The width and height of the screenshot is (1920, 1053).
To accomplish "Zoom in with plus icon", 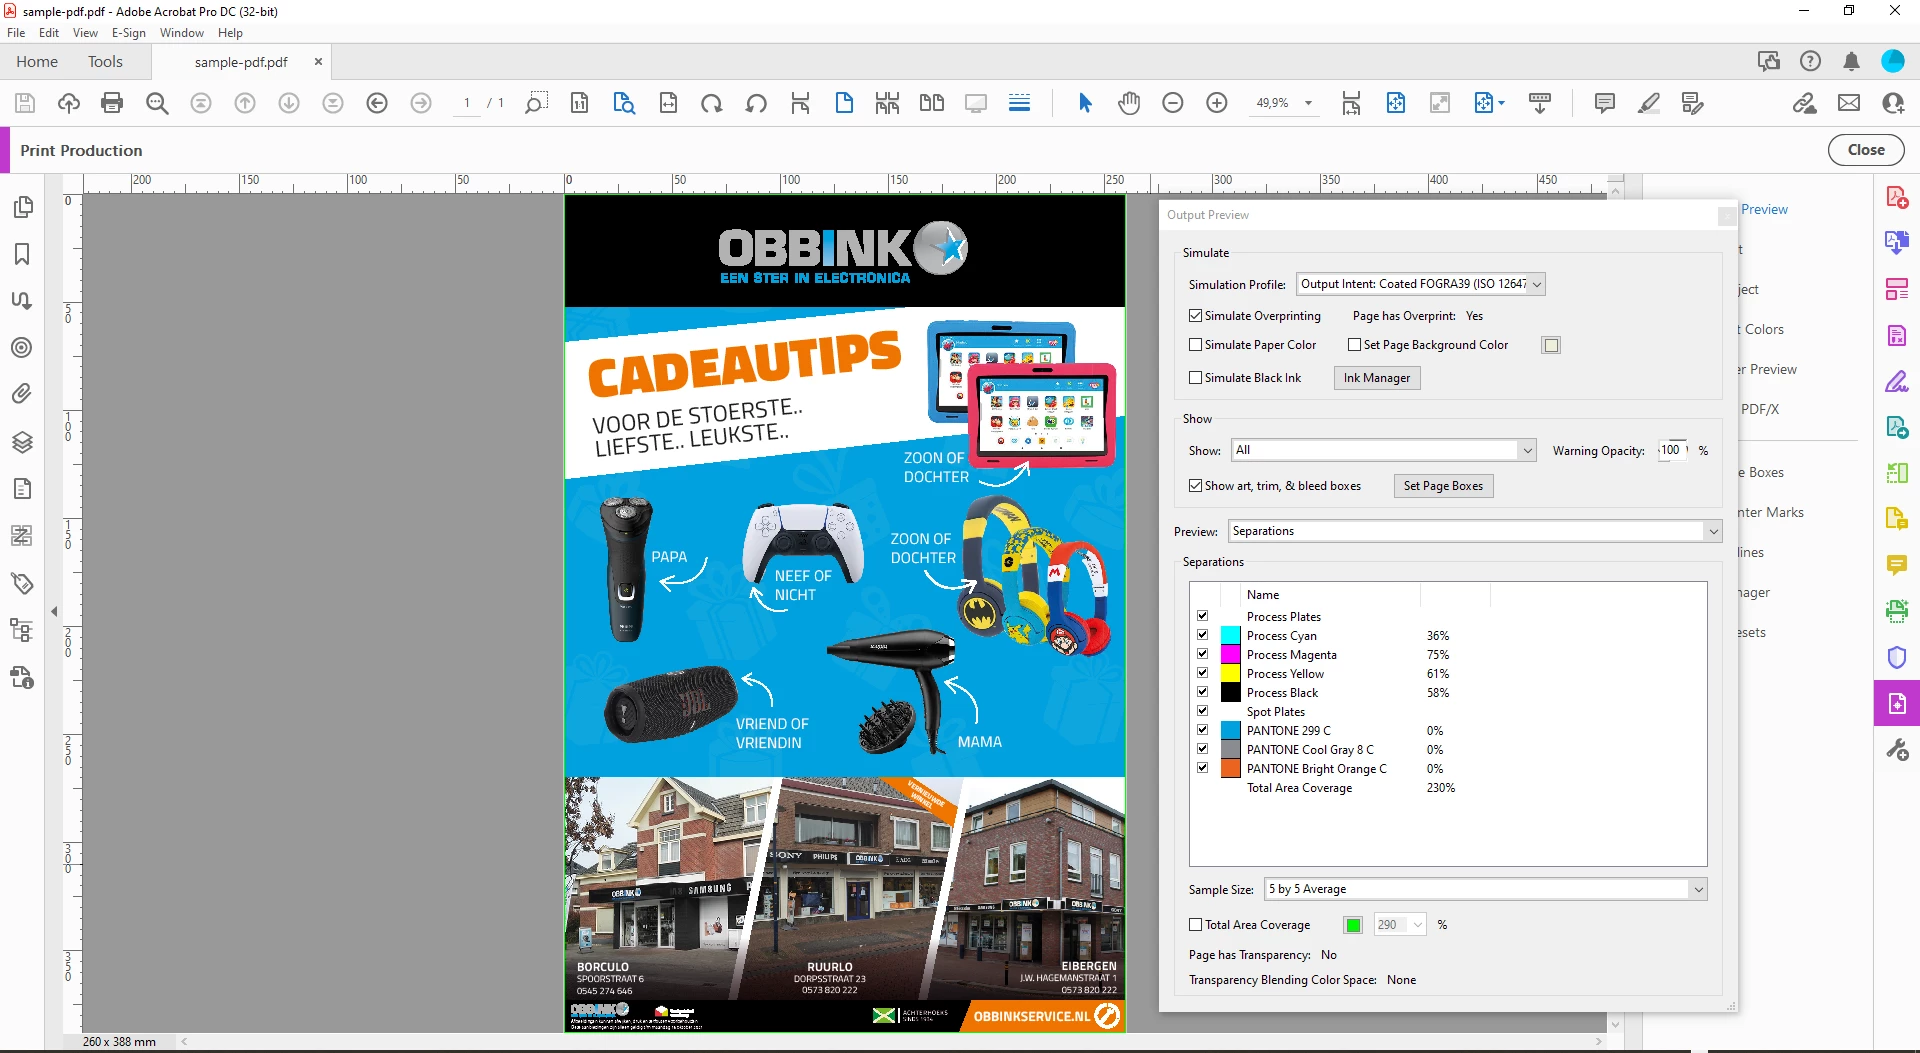I will pos(1217,103).
